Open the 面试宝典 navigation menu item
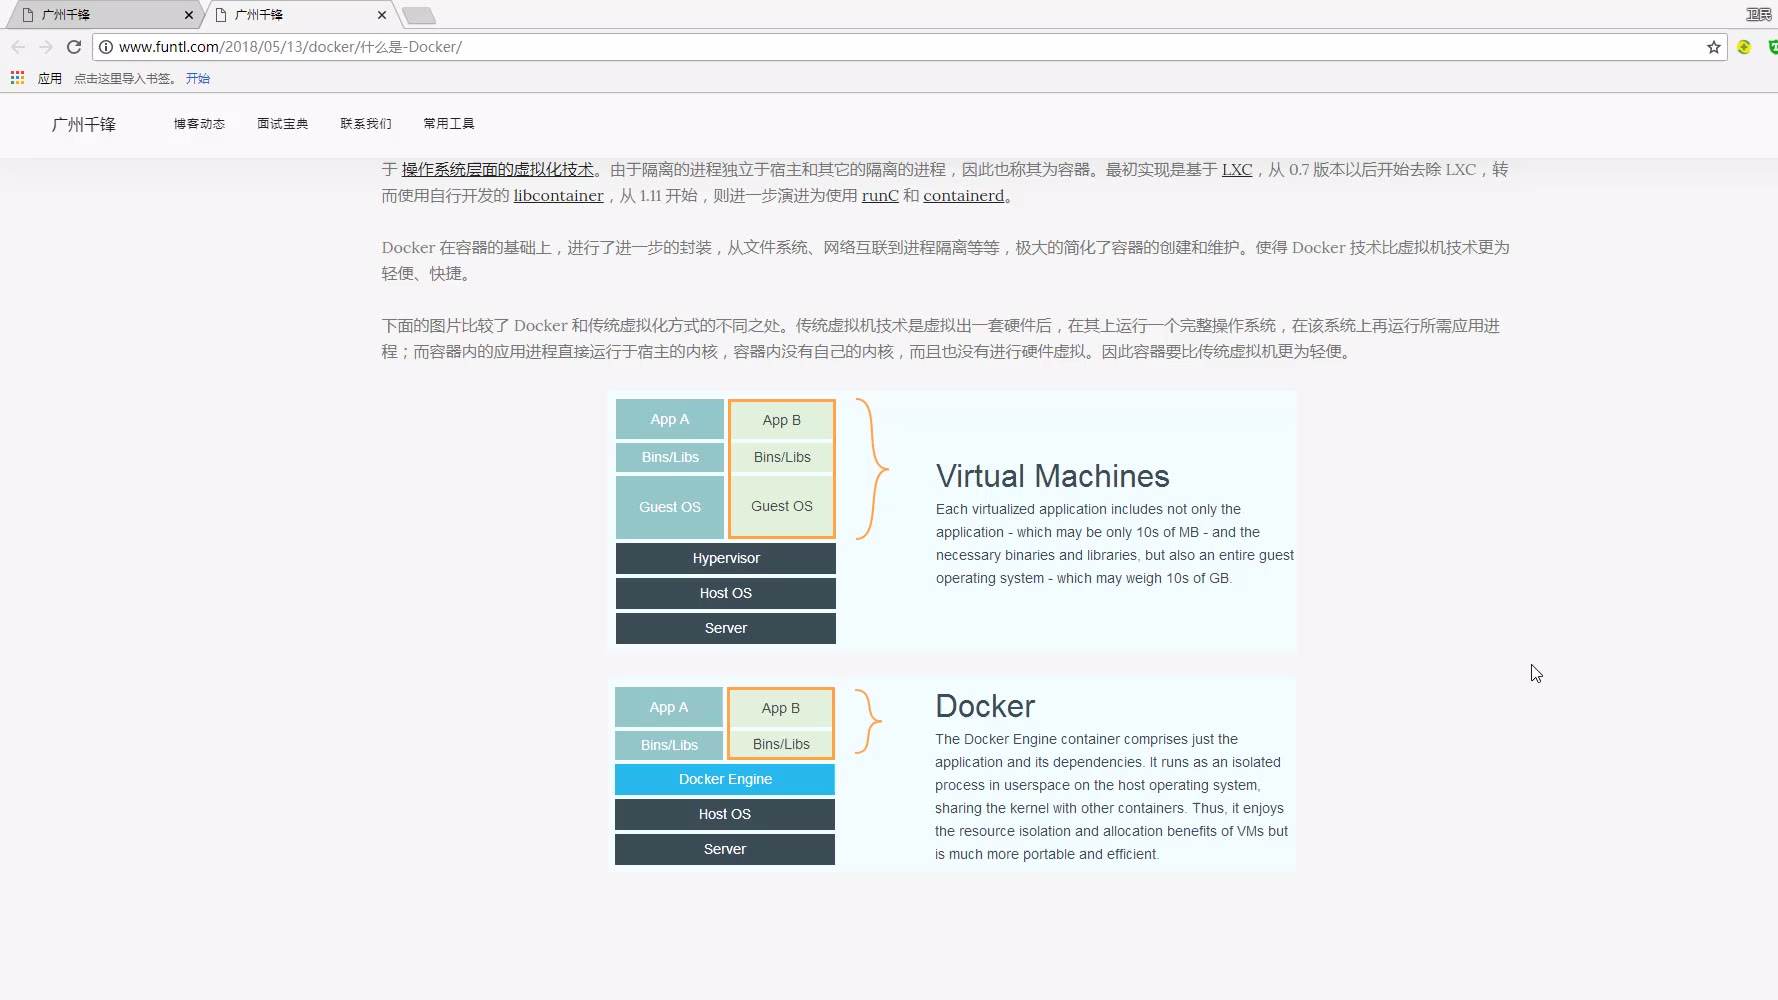Viewport: 1778px width, 1000px height. coord(282,124)
